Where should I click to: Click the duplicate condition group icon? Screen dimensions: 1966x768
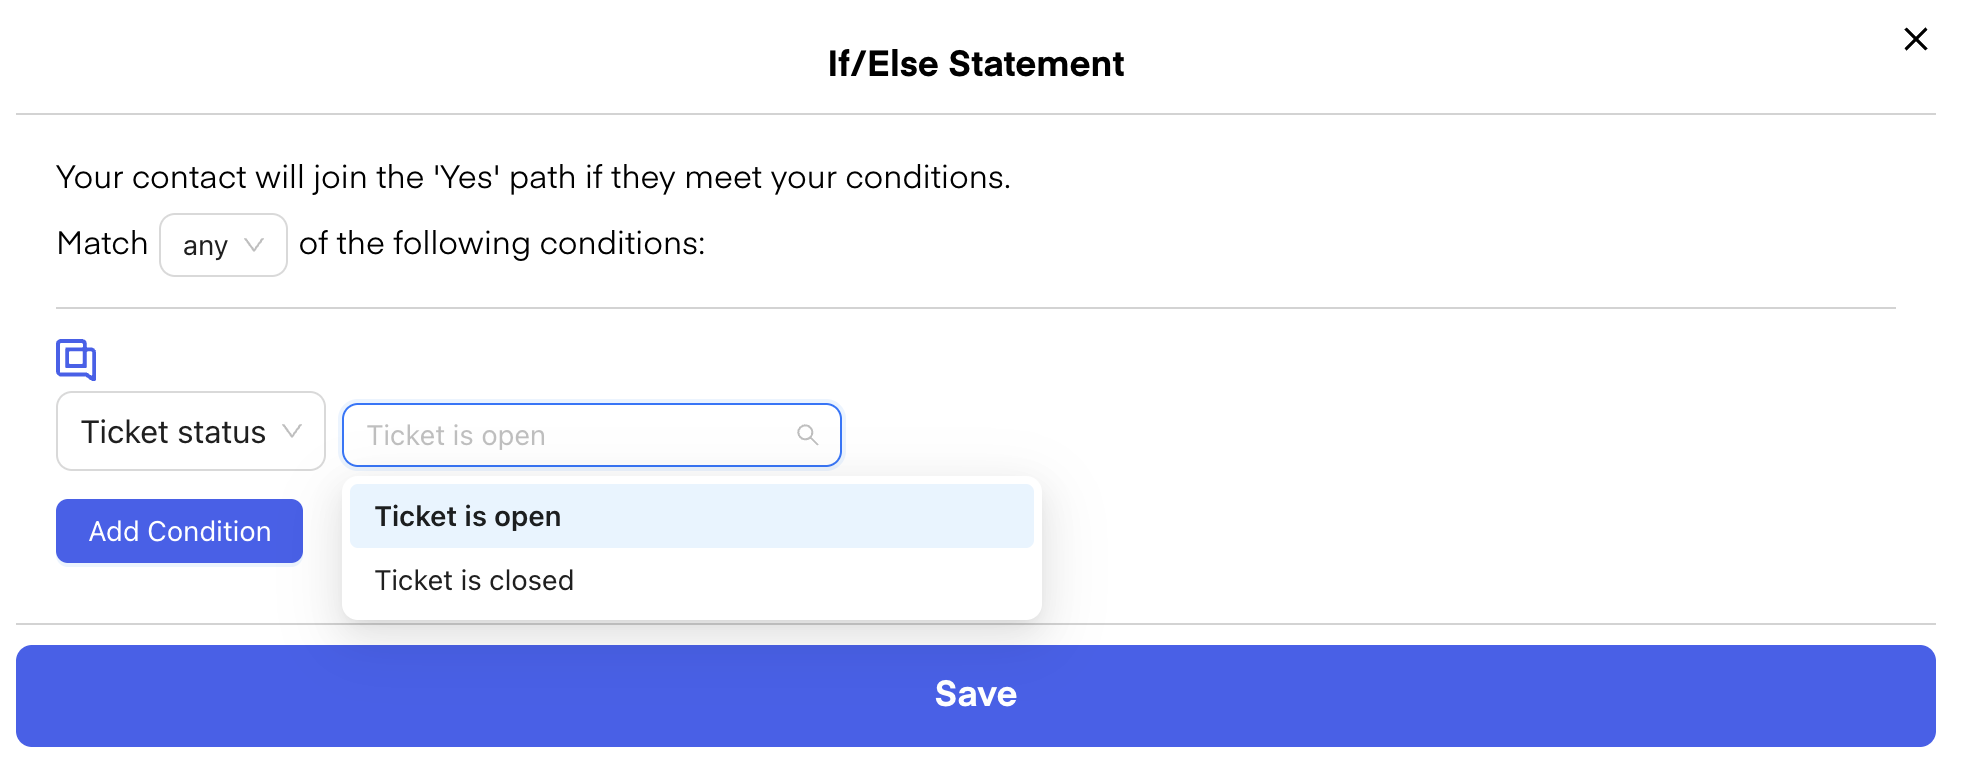tap(76, 359)
